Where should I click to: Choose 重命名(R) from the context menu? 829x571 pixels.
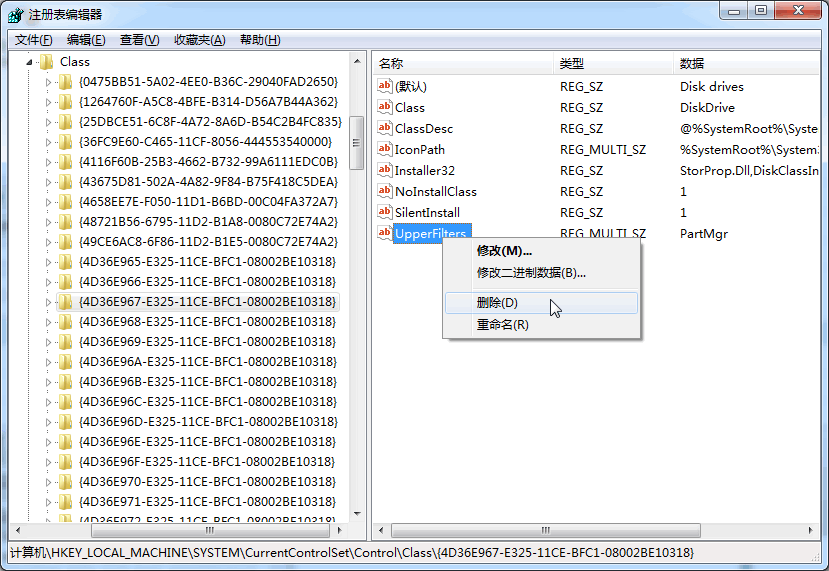tap(502, 325)
